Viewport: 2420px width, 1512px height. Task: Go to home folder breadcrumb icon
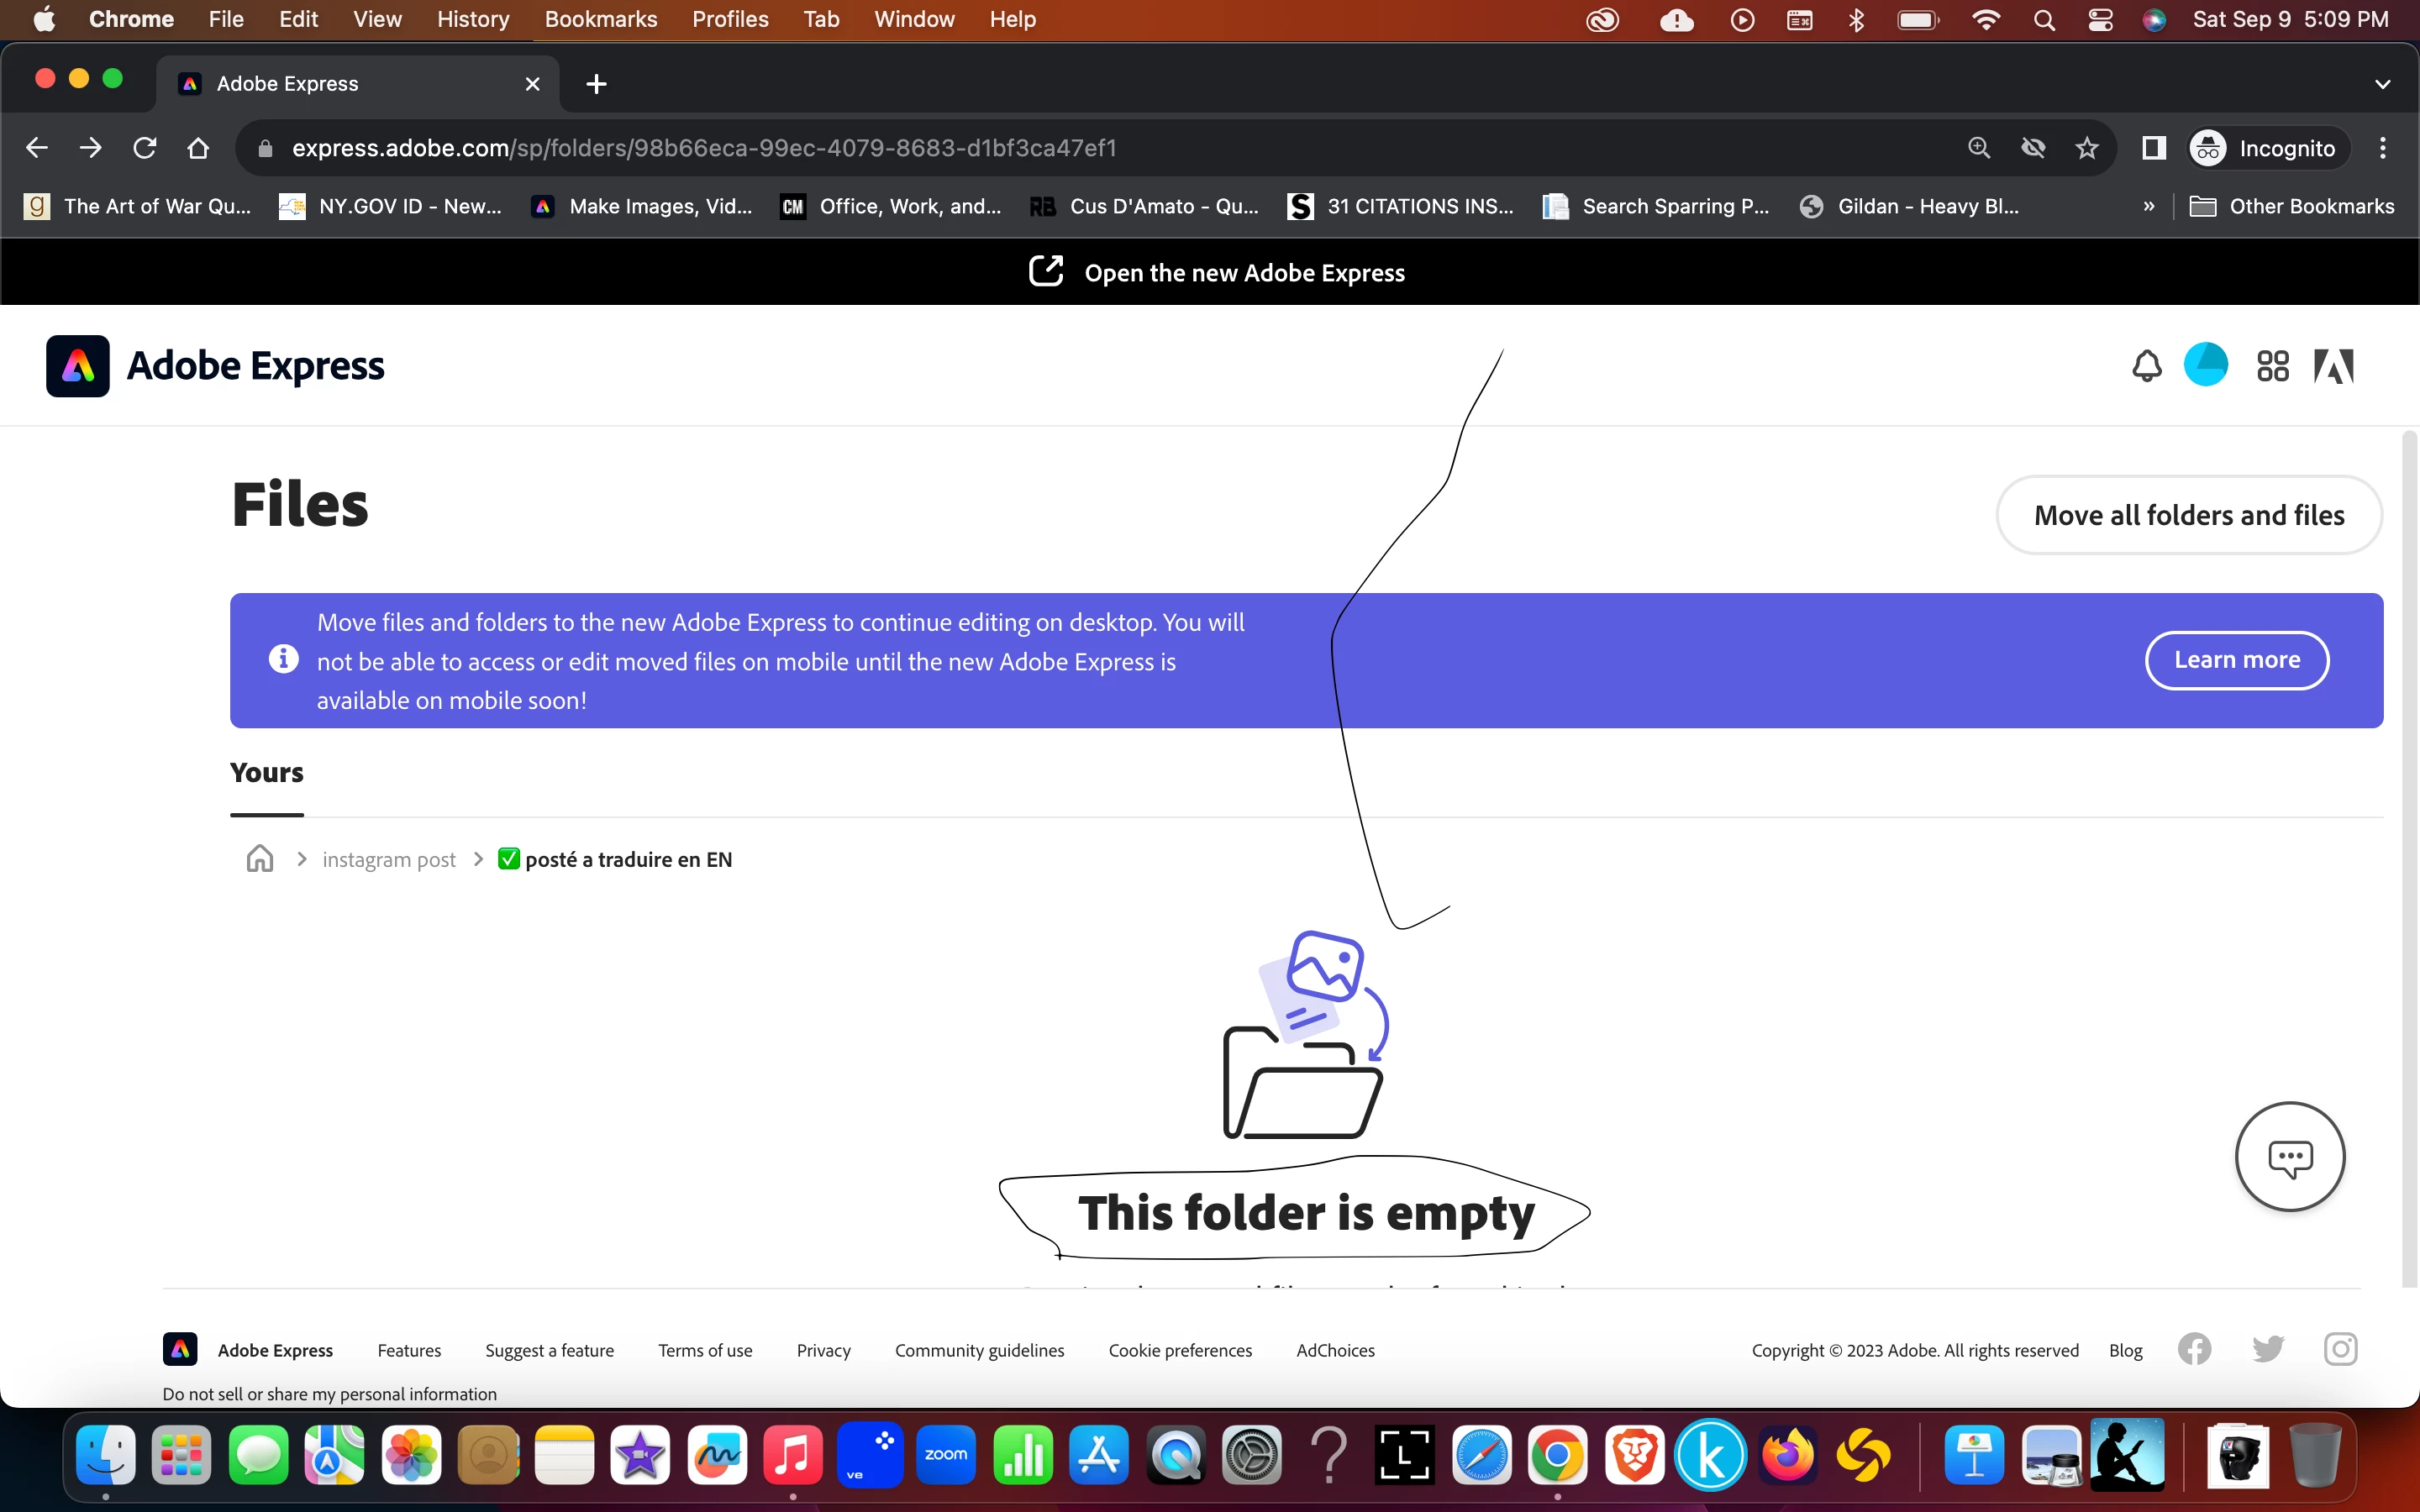pyautogui.click(x=260, y=859)
